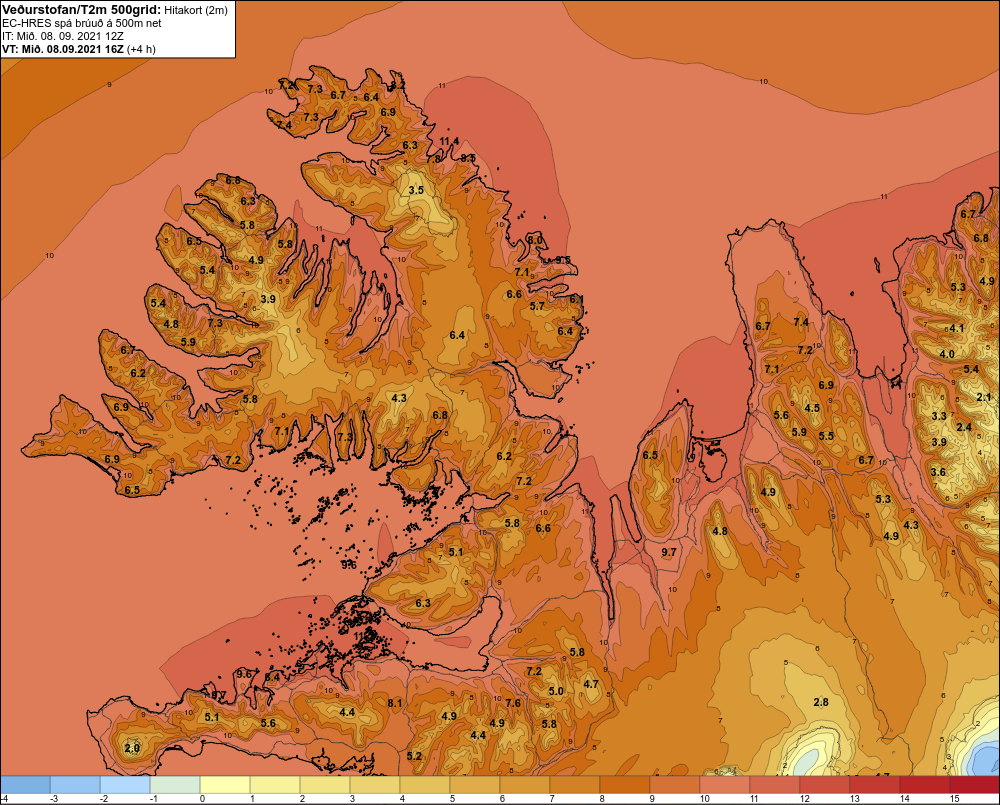1000x805 pixels.
Task: Click legend swatch between 12 and 13
Action: 825,785
